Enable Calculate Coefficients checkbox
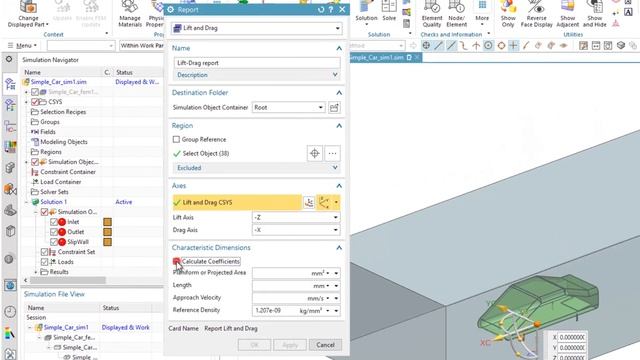 click(x=176, y=261)
